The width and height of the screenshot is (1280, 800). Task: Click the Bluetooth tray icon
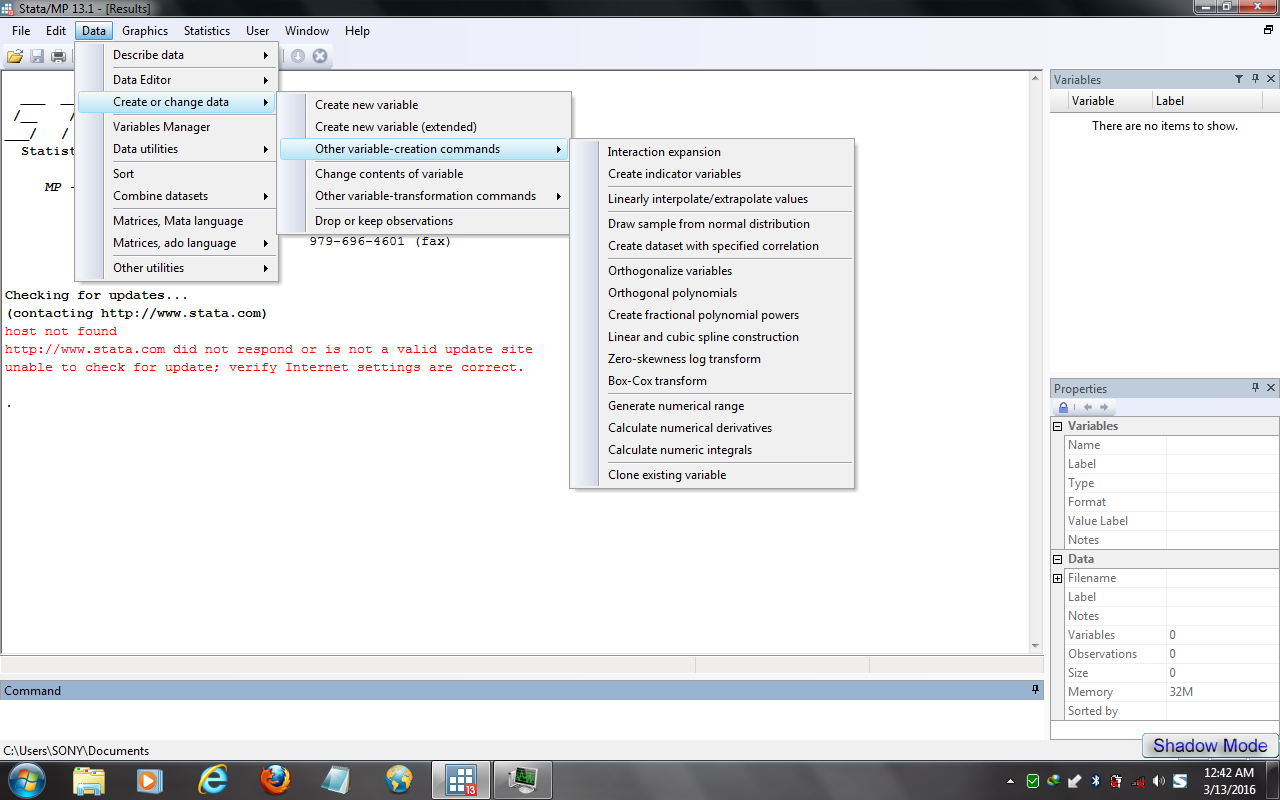1096,781
